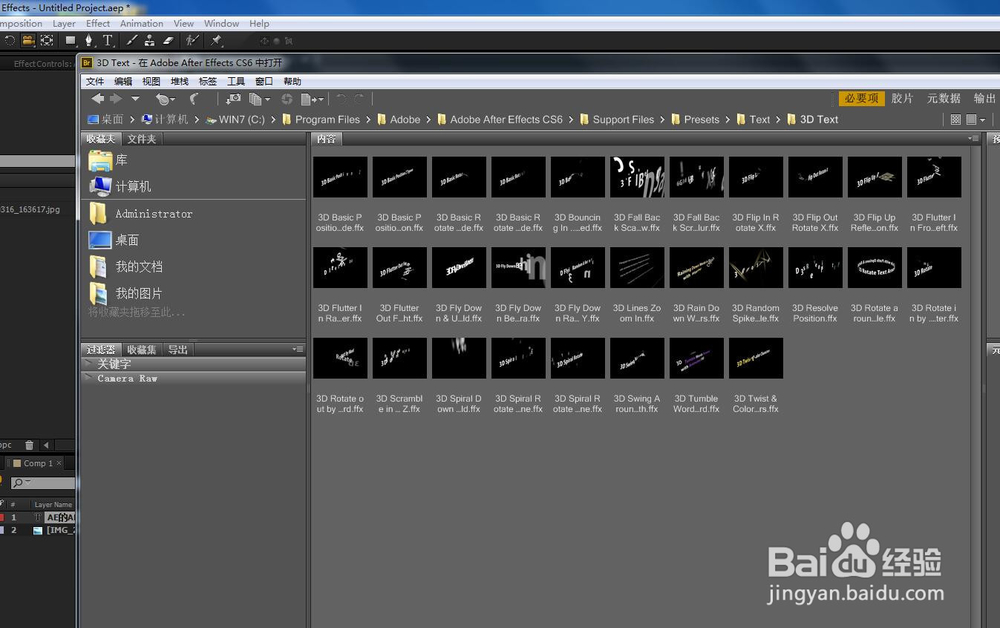
Task: Click Program Files in the path bar
Action: tap(327, 119)
